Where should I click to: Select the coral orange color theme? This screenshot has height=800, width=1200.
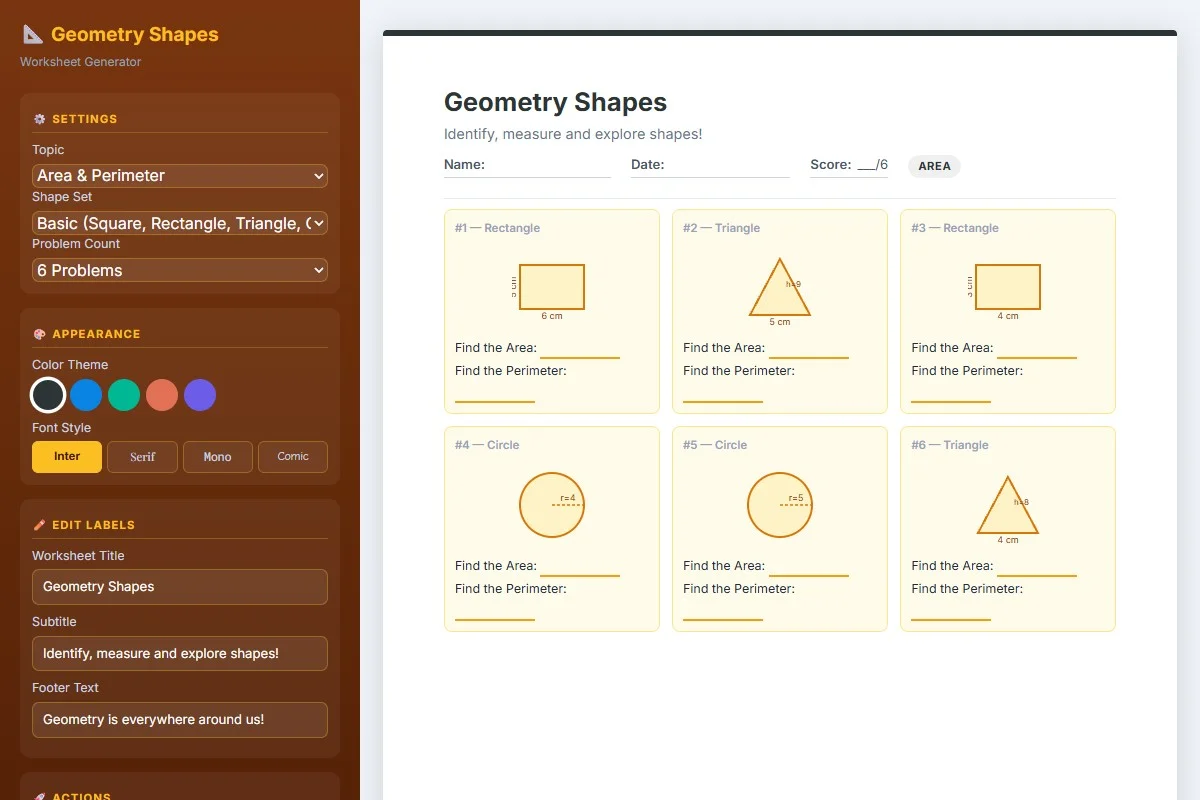(162, 395)
